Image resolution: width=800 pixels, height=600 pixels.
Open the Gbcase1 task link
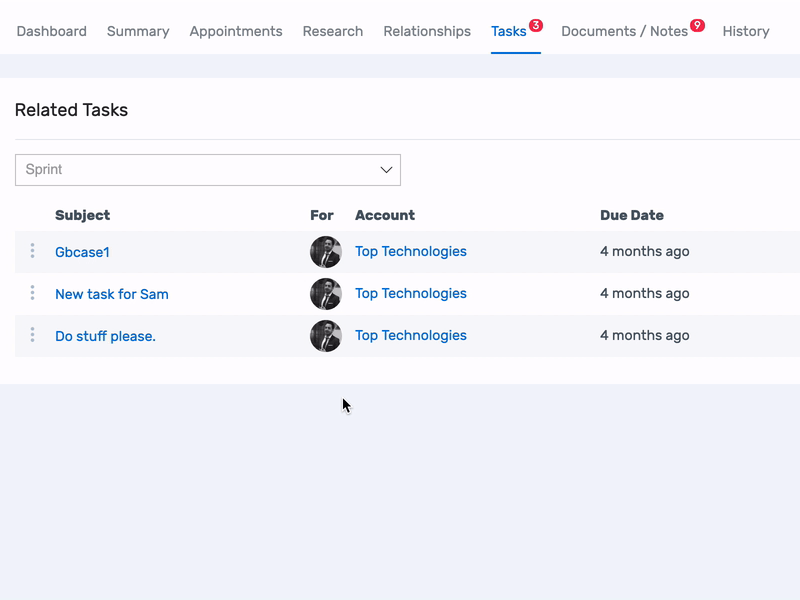click(x=82, y=252)
